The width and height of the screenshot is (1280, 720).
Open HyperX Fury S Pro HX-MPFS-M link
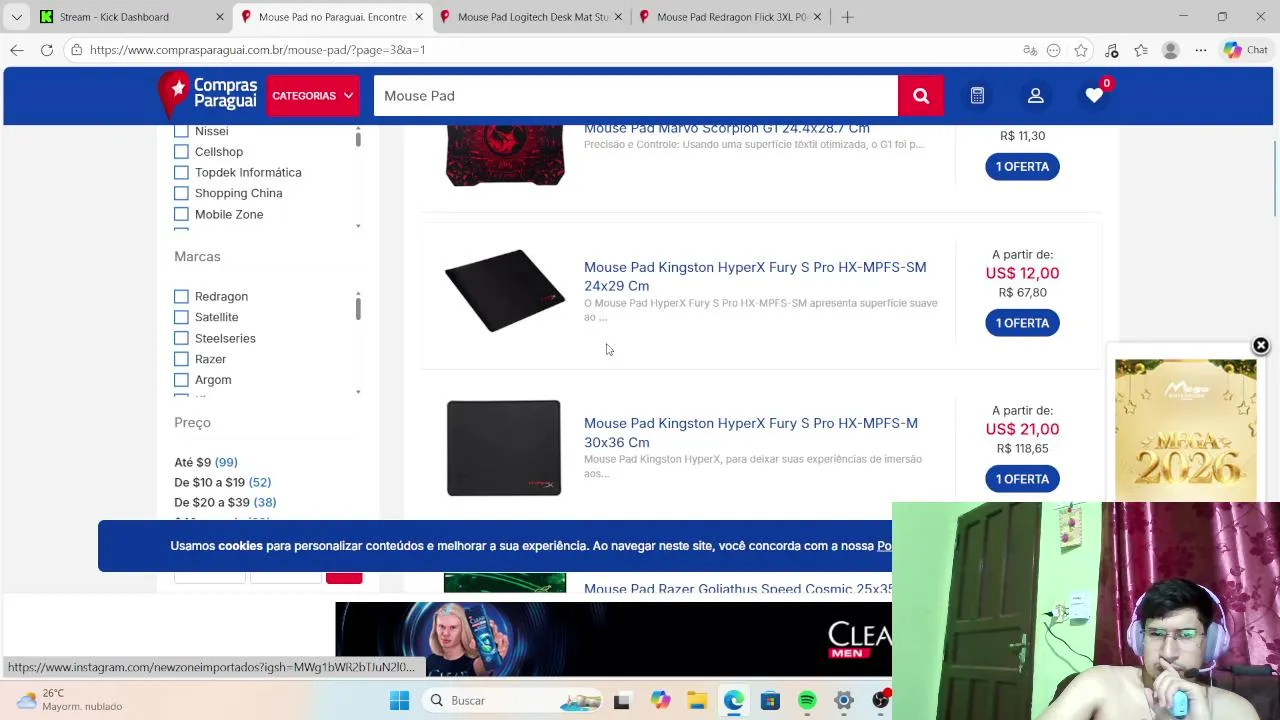click(x=751, y=432)
